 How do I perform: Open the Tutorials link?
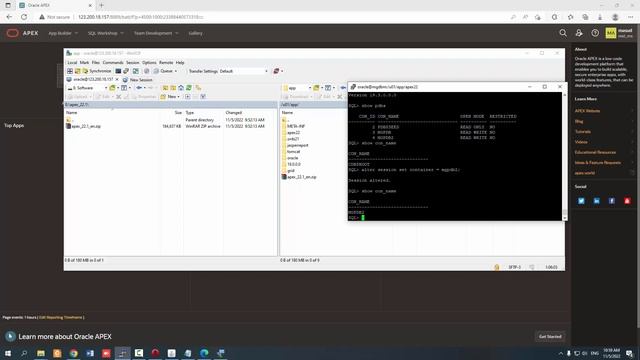pyautogui.click(x=583, y=131)
